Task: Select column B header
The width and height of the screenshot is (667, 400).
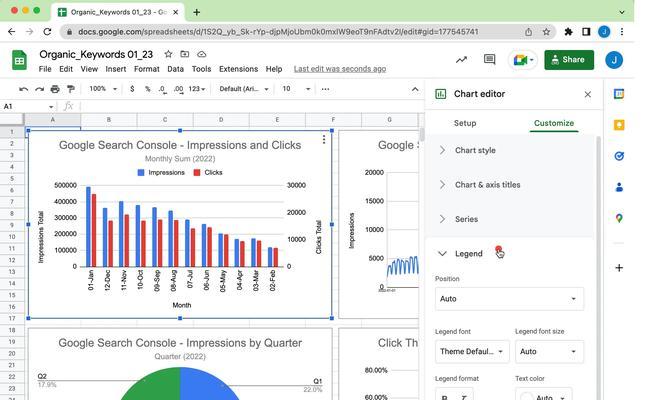Action: (x=109, y=120)
